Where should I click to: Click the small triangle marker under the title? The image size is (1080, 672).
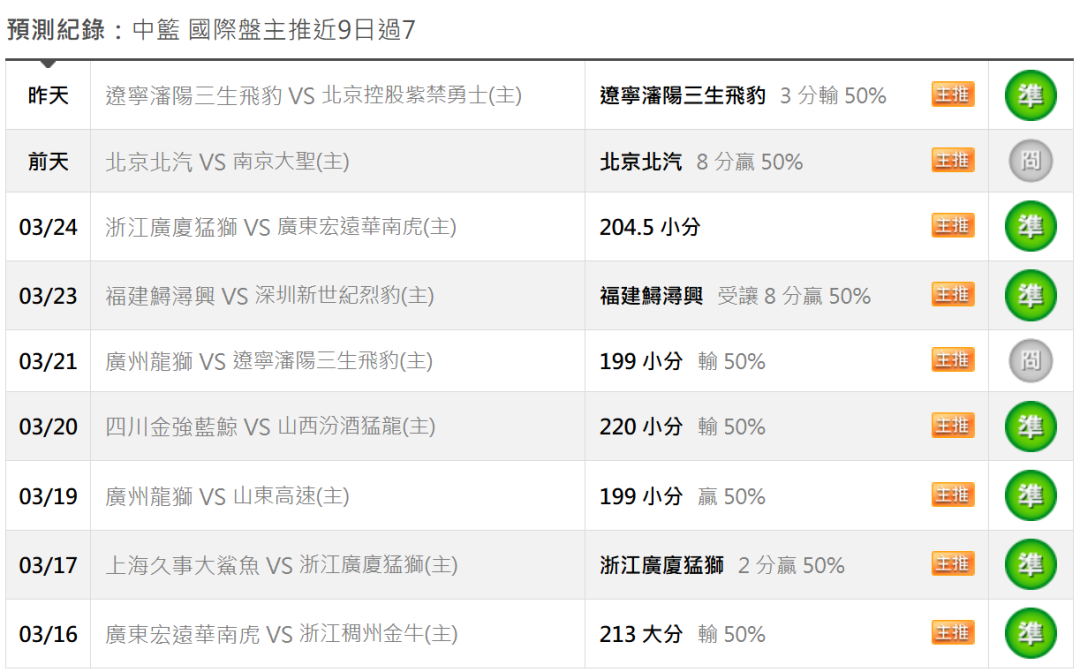[48, 64]
